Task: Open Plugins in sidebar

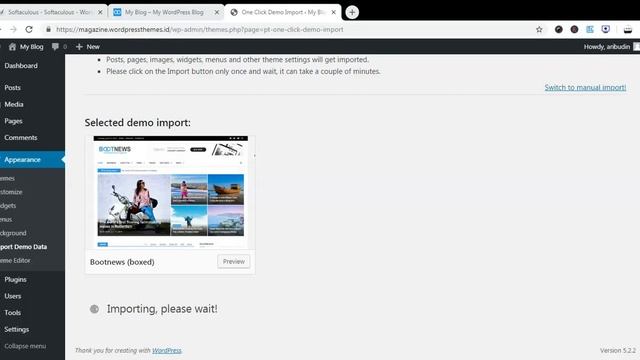Action: point(16,280)
